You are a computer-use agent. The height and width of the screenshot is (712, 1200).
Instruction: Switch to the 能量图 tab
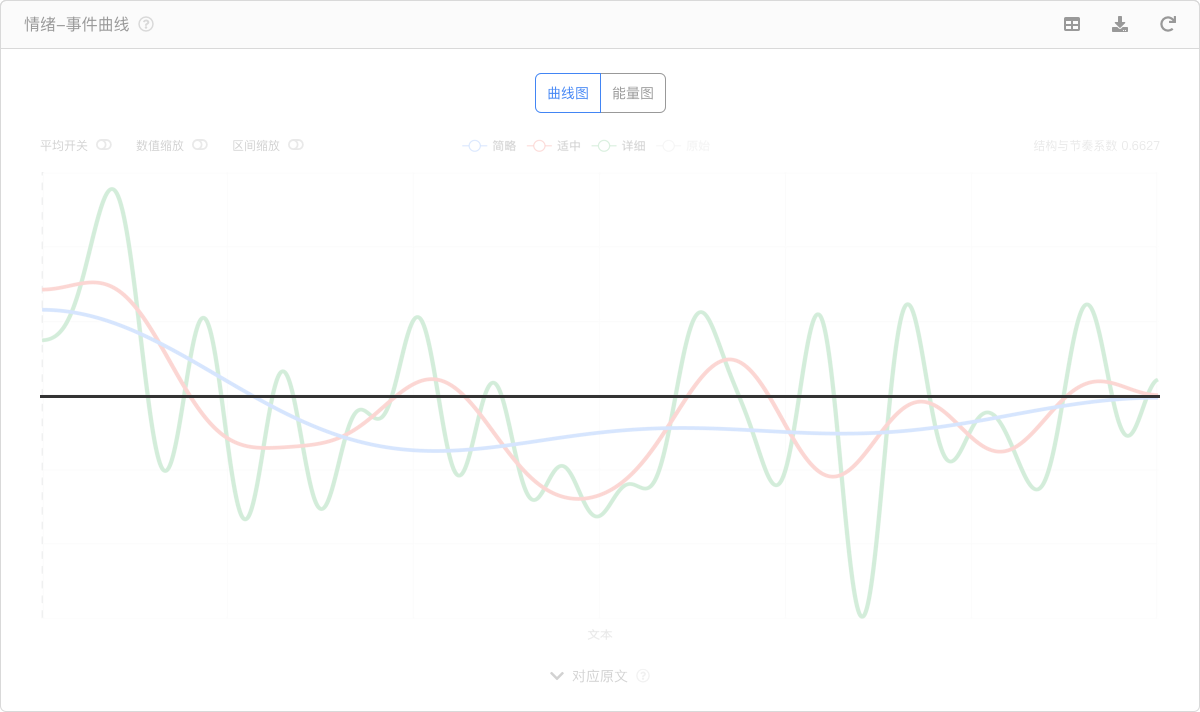633,93
